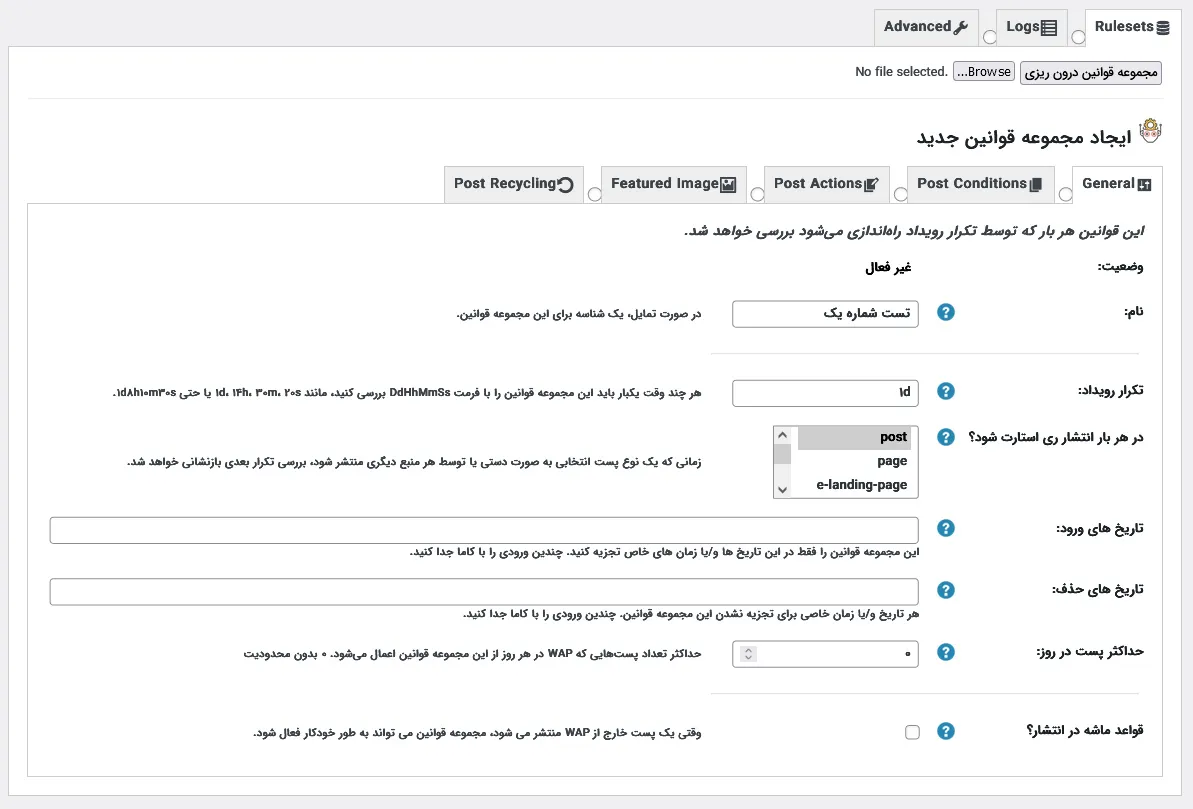This screenshot has width=1193, height=809.
Task: Click the post type list's up arrow
Action: tap(782, 435)
